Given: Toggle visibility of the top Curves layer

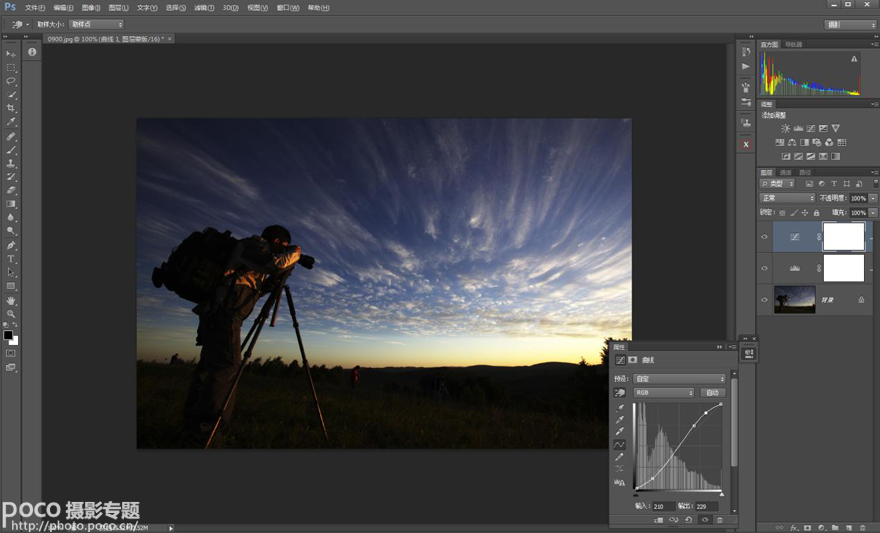Looking at the screenshot, I should pyautogui.click(x=765, y=237).
